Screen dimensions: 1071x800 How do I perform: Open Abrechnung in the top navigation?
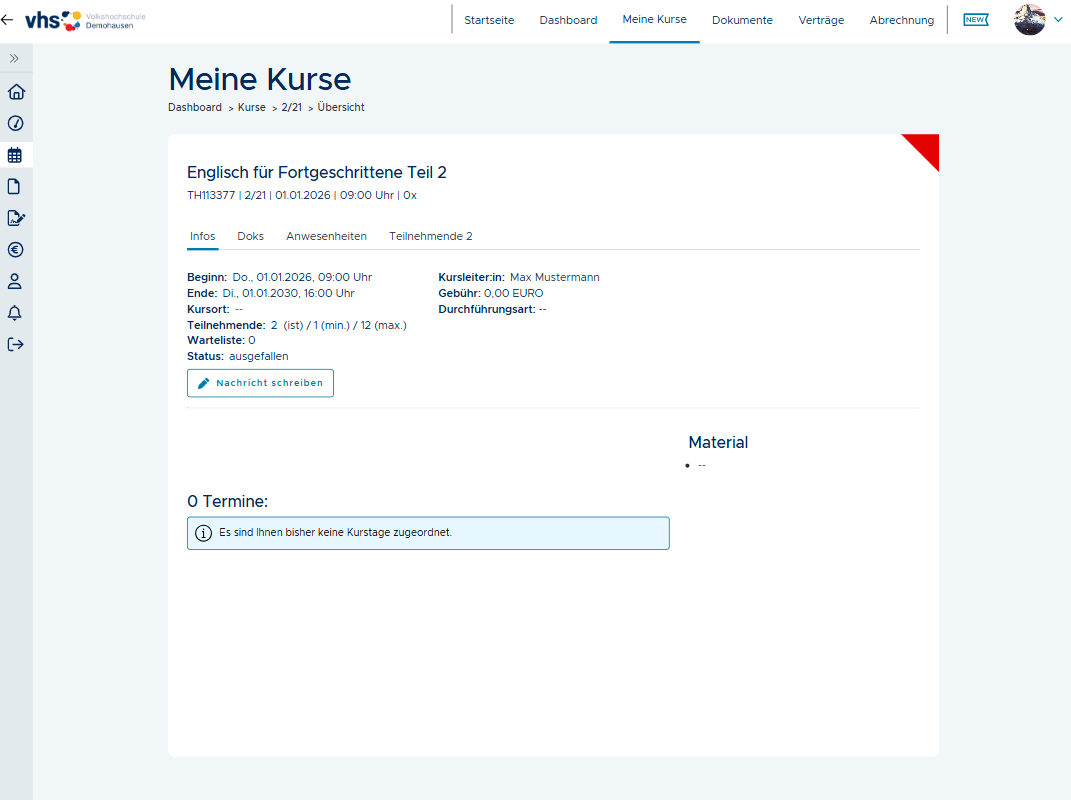[901, 20]
